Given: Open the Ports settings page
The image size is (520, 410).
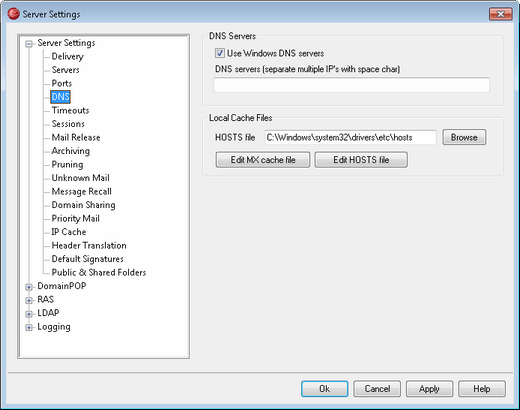Looking at the screenshot, I should [62, 83].
